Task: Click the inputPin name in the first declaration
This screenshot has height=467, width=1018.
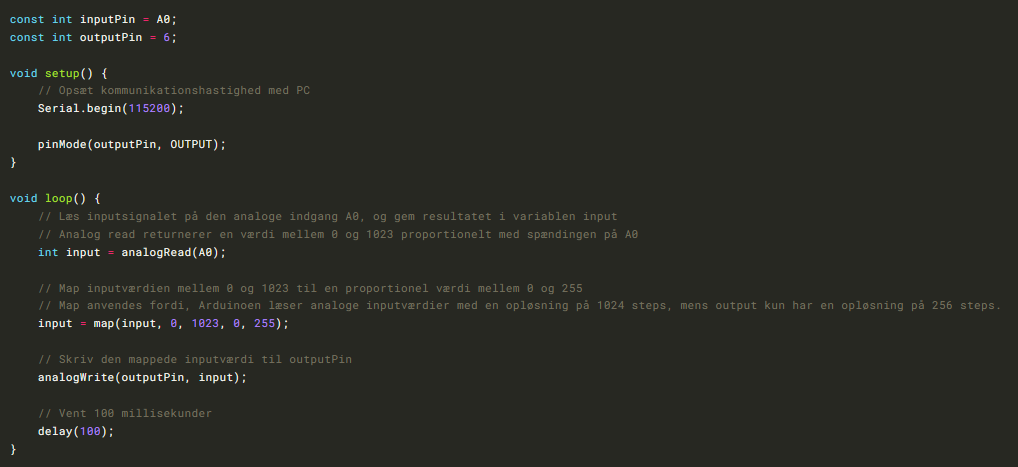Action: click(108, 19)
